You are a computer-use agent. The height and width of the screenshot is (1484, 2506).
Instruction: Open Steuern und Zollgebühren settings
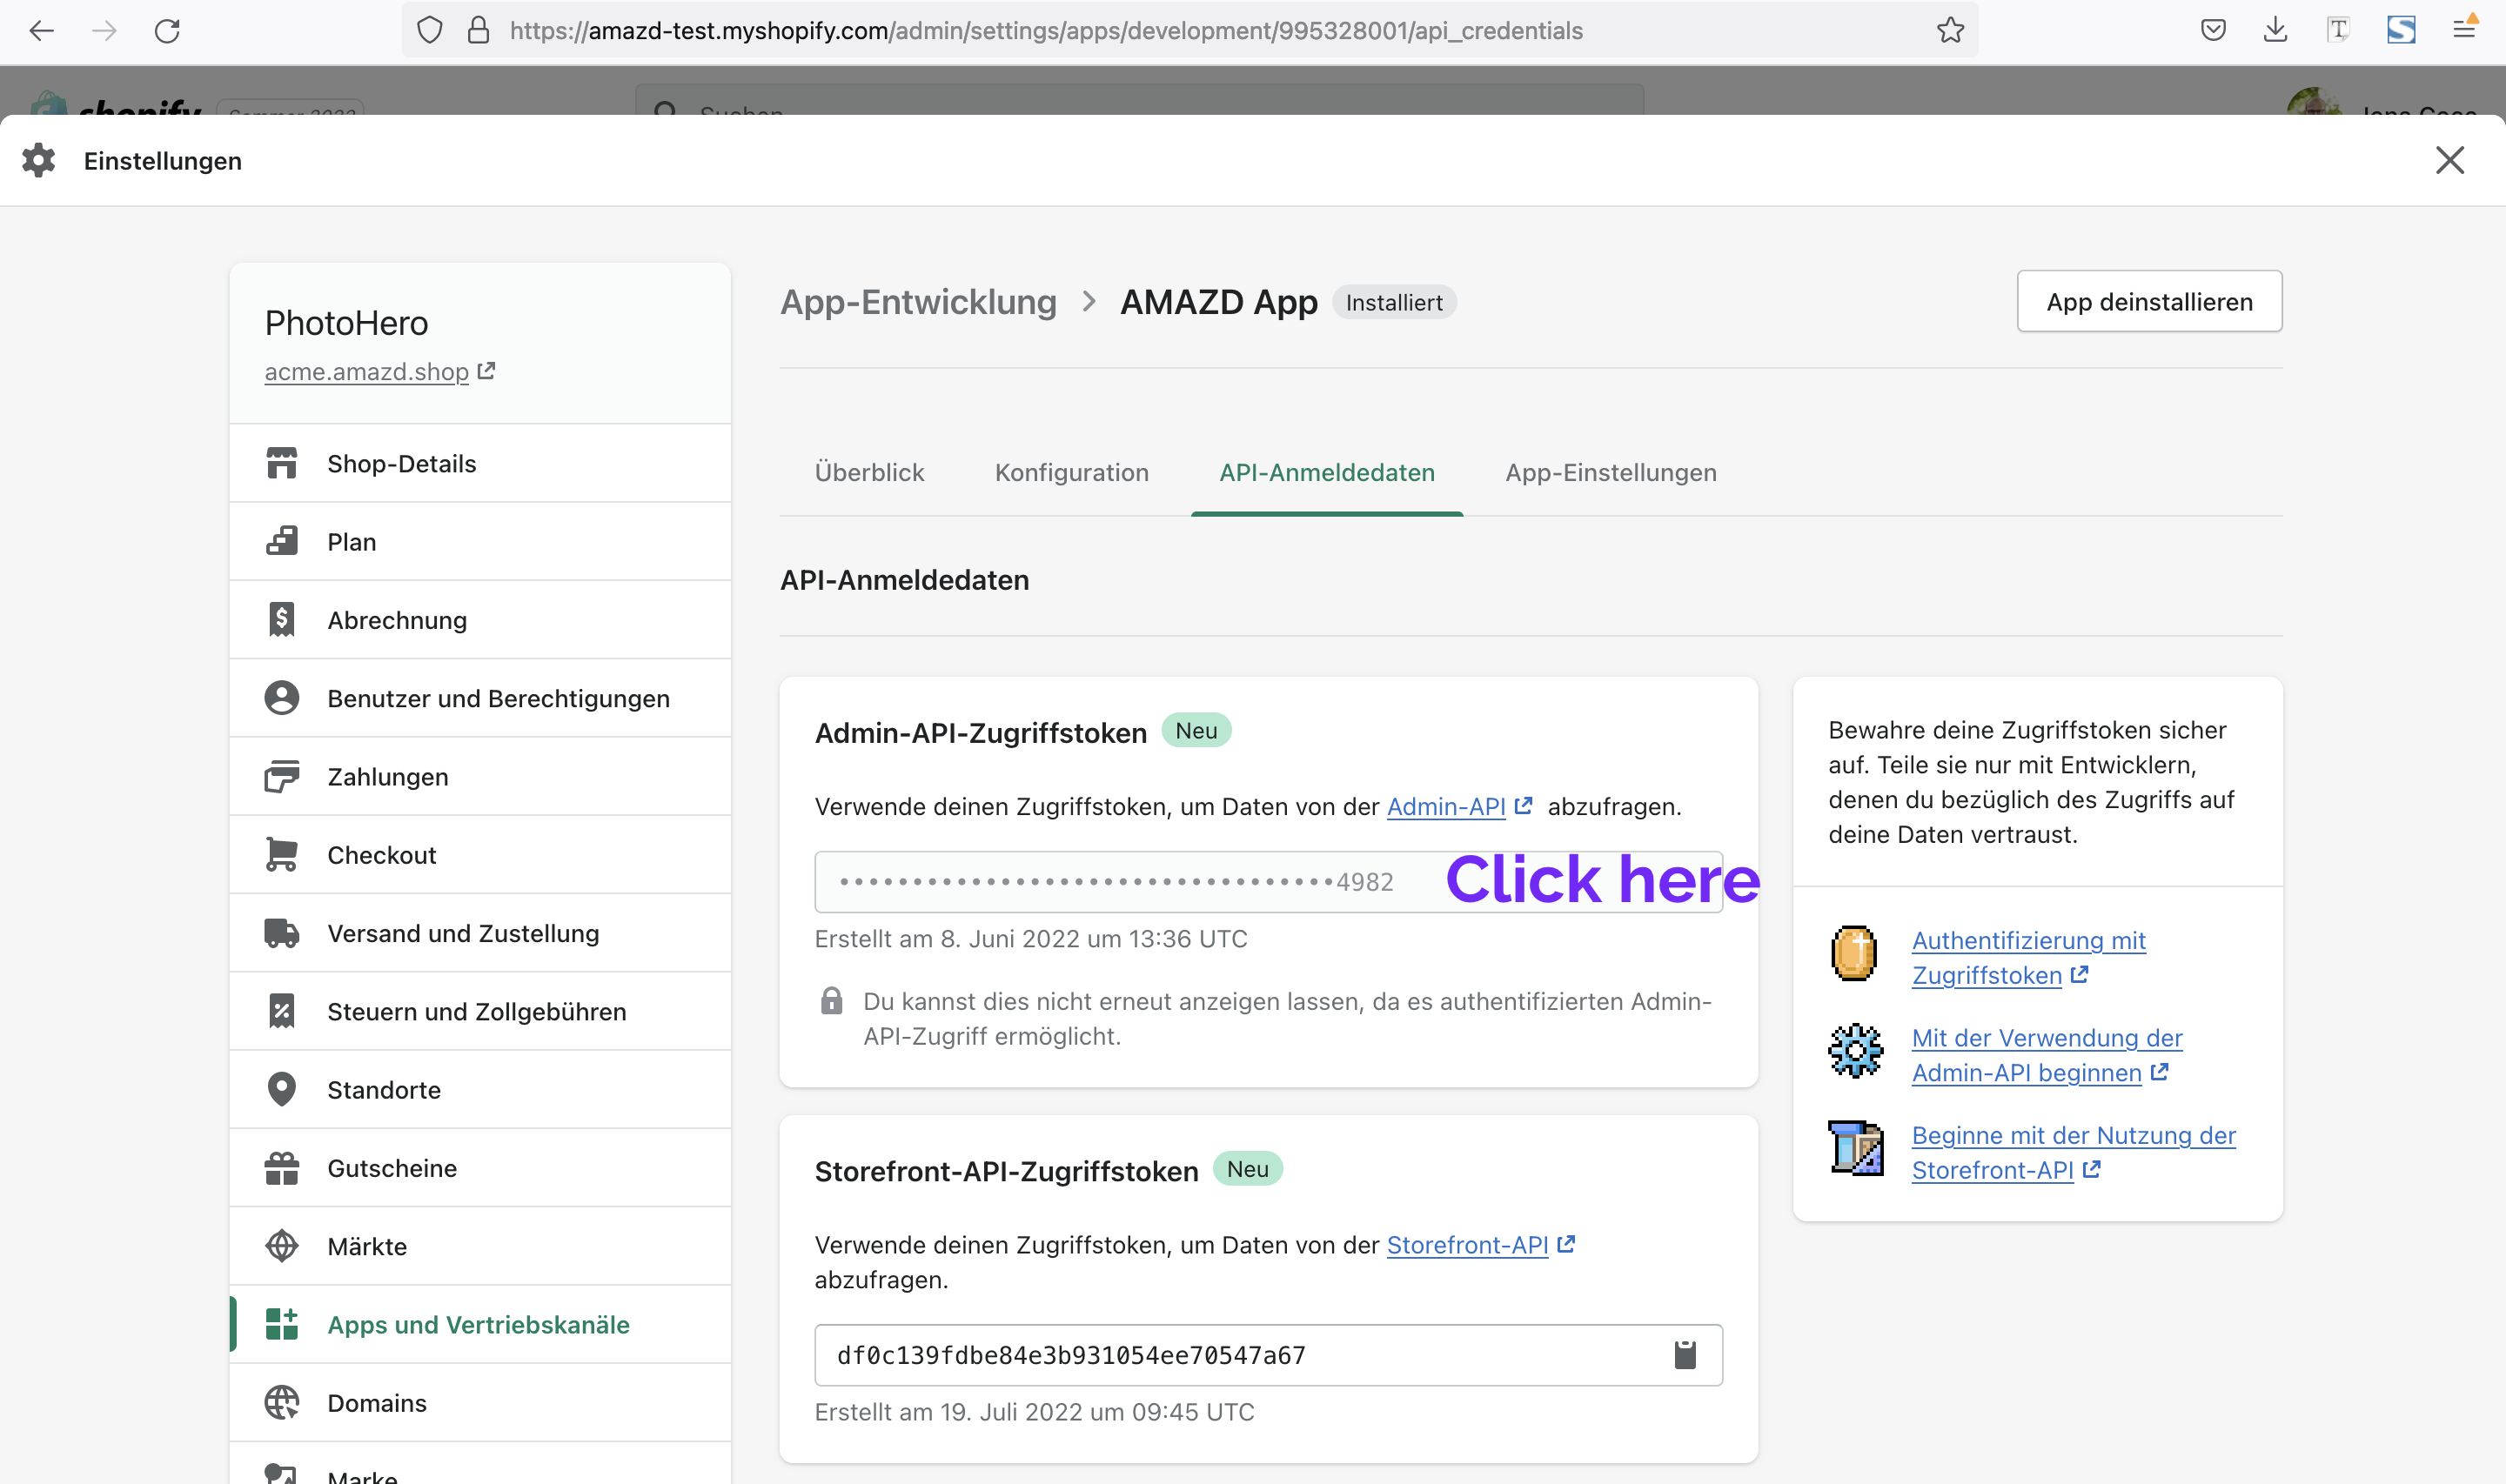coord(480,1011)
